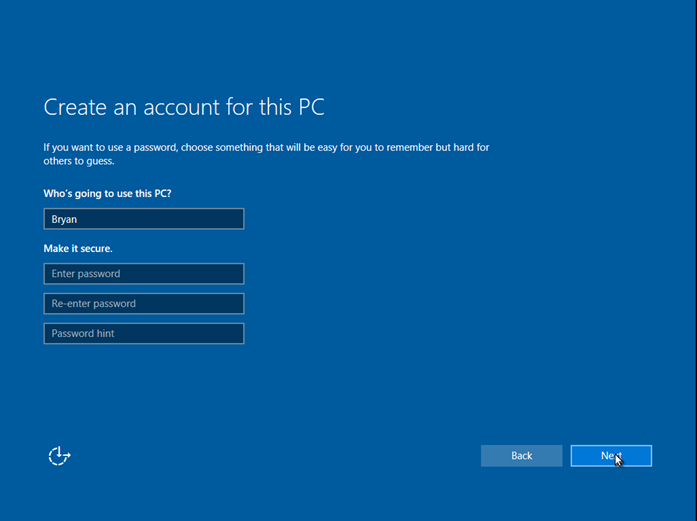
Task: Click the 'Create an account for this PC' heading
Action: (x=184, y=107)
